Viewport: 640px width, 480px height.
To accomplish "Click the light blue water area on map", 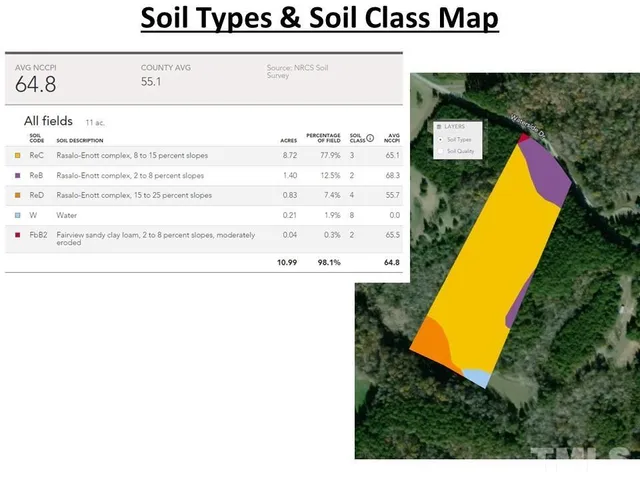I will point(476,378).
